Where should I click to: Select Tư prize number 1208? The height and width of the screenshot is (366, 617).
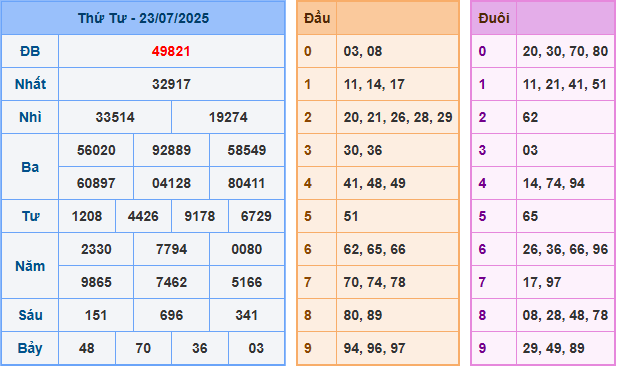[x=87, y=216]
